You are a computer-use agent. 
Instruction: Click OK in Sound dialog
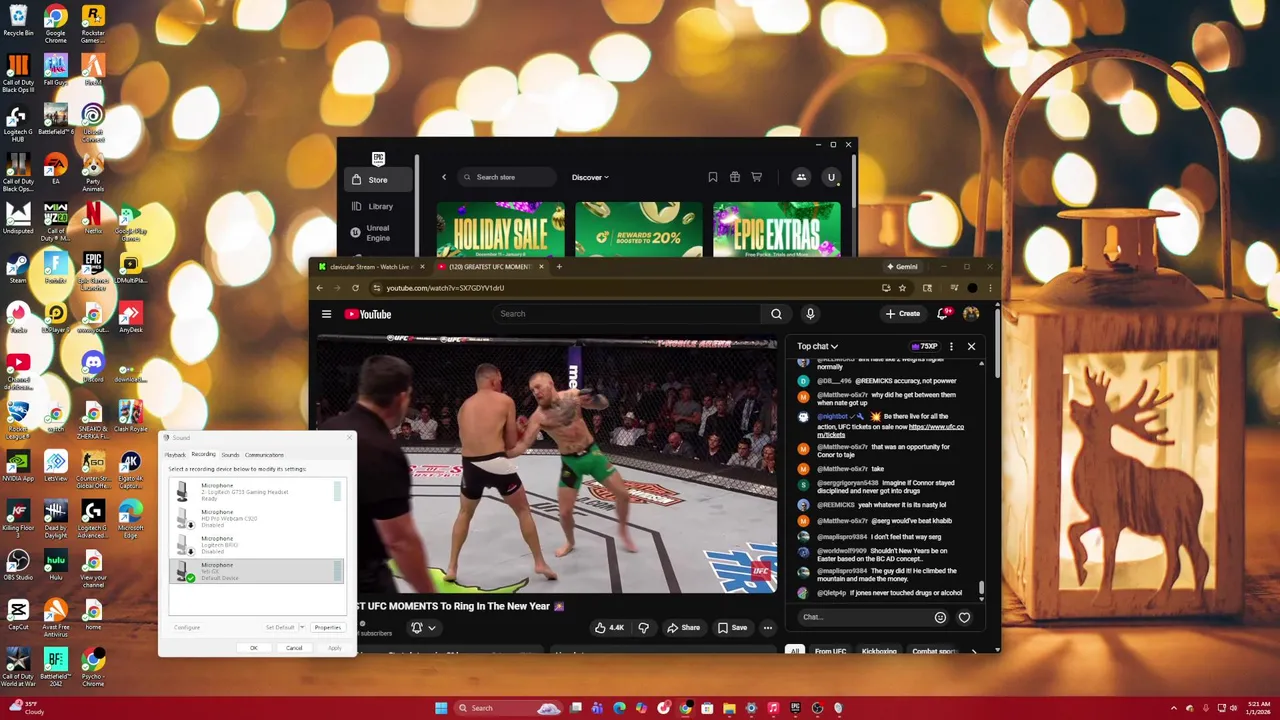coord(253,648)
